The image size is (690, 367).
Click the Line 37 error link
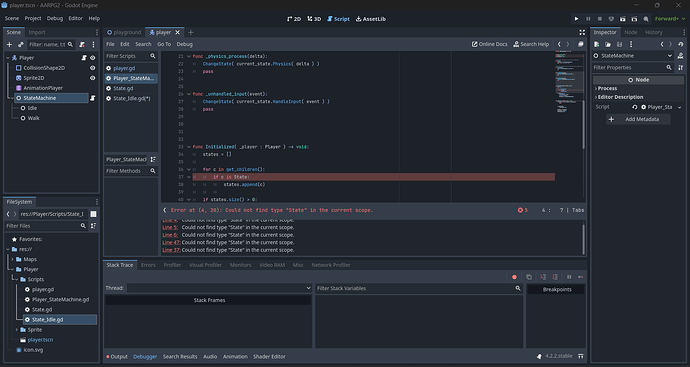click(x=171, y=250)
